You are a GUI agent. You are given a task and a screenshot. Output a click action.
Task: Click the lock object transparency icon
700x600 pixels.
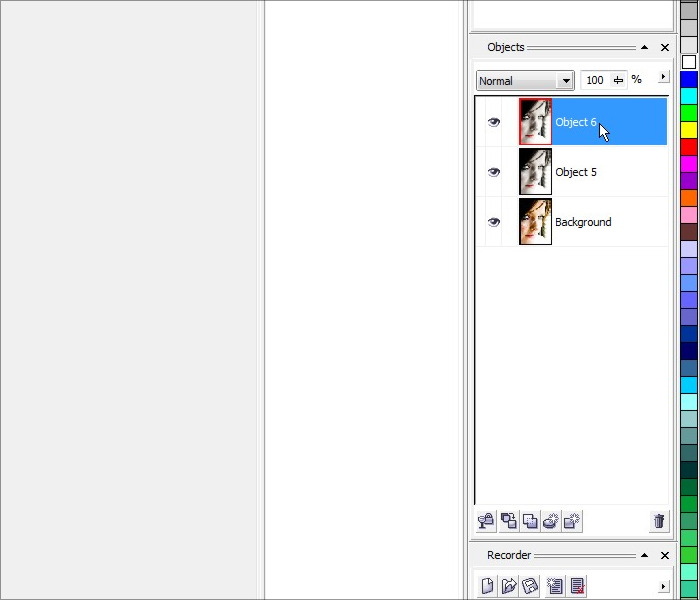(x=487, y=521)
